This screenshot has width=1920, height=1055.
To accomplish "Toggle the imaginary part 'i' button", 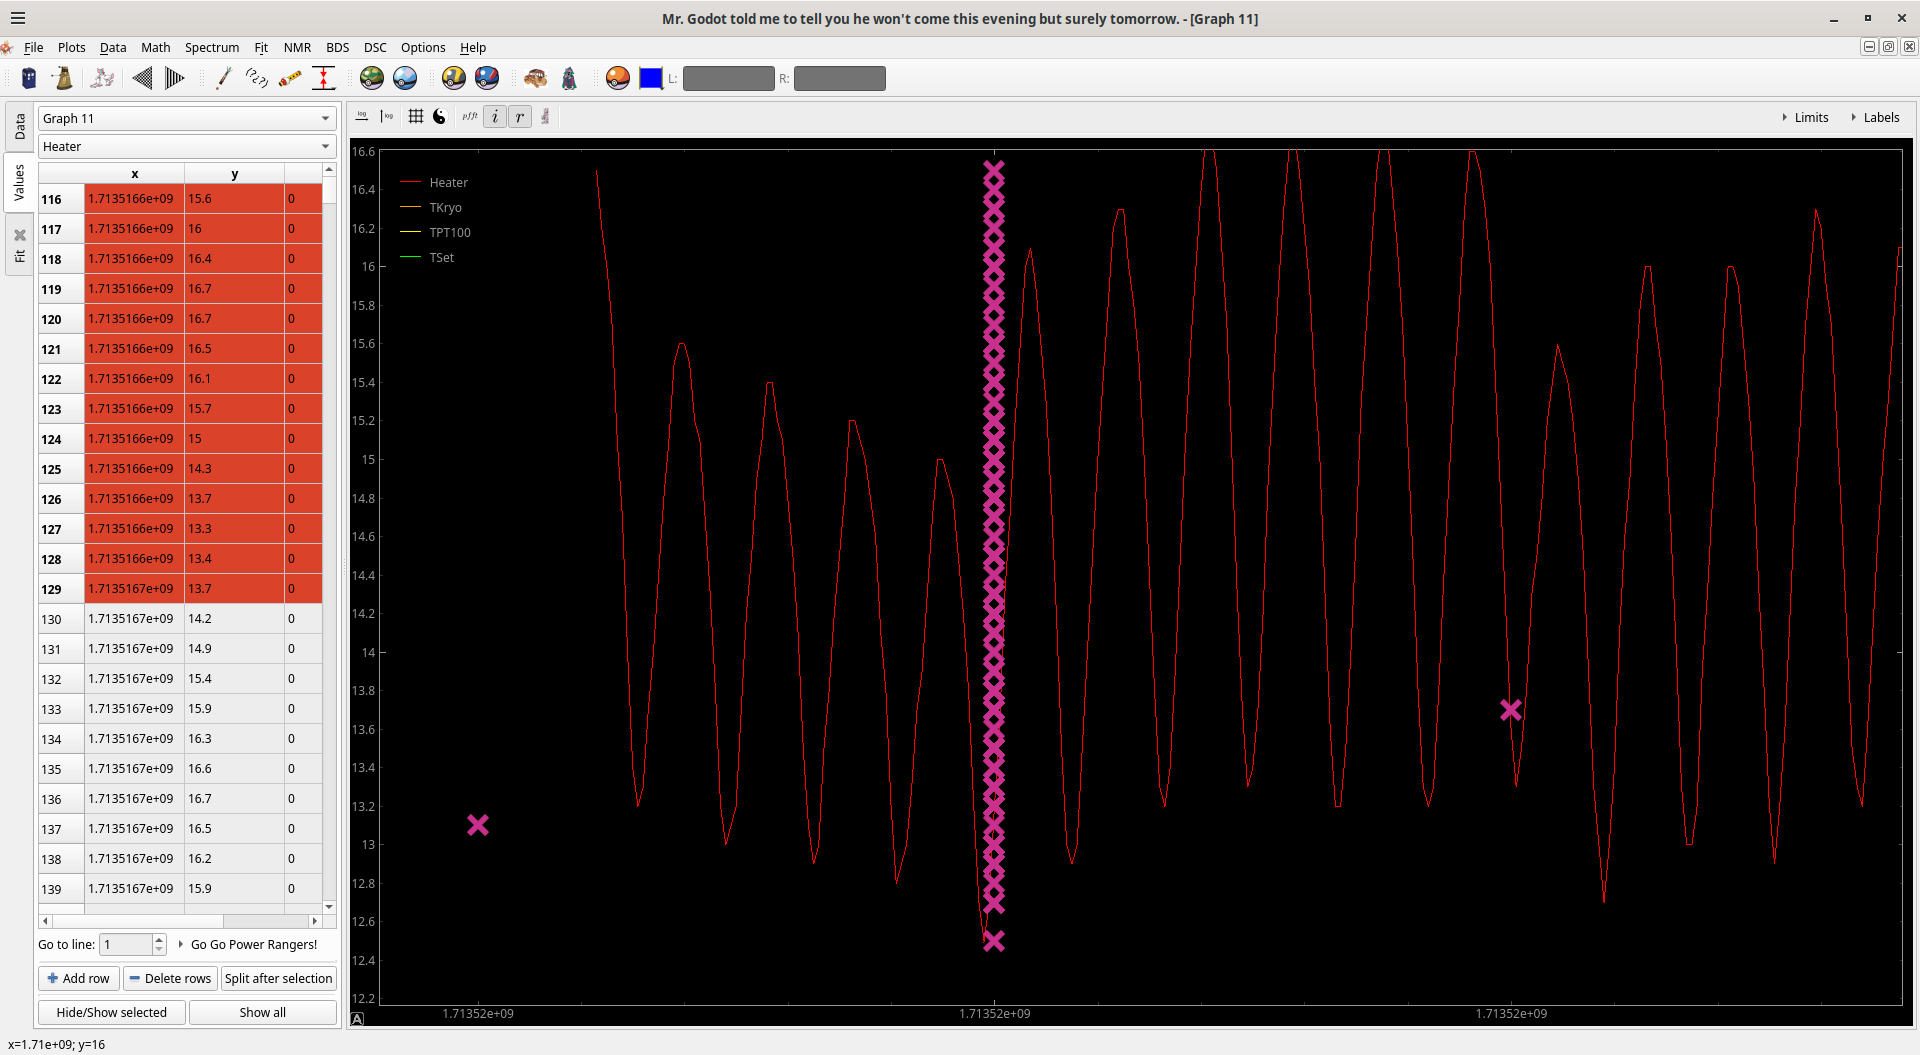I will pyautogui.click(x=495, y=117).
